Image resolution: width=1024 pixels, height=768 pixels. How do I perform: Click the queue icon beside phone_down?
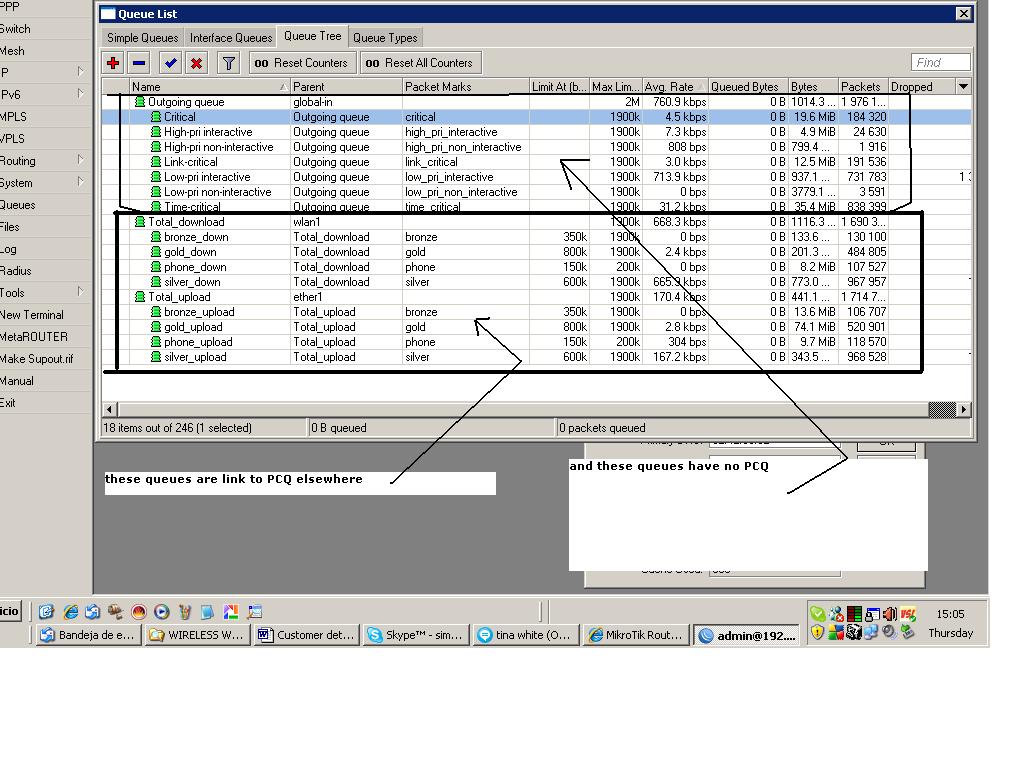click(x=155, y=267)
